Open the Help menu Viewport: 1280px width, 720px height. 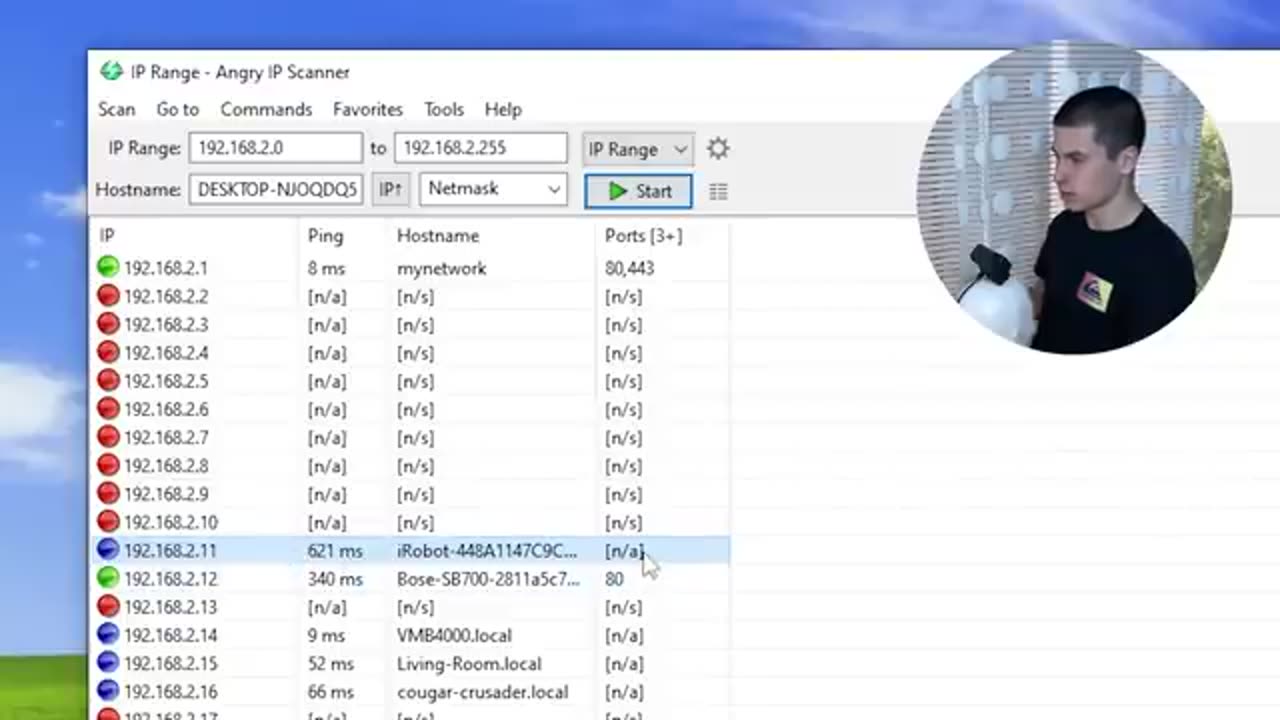tap(503, 109)
